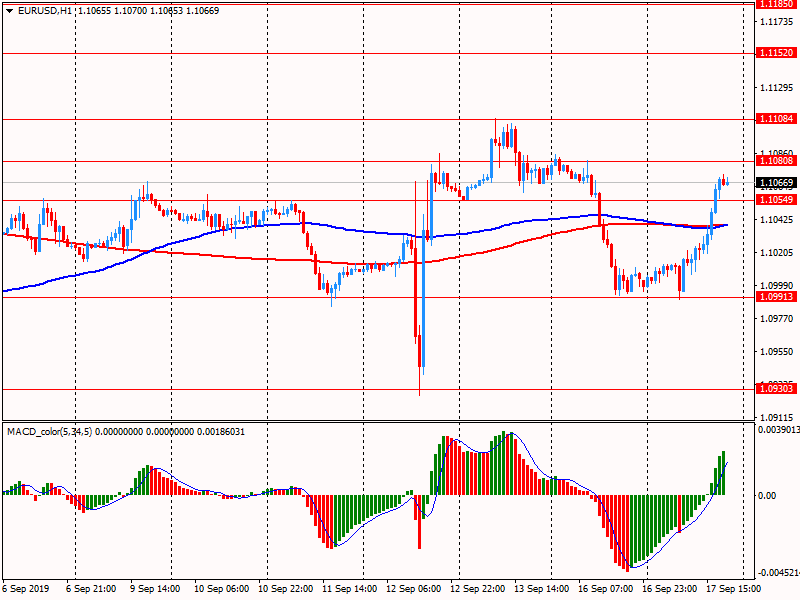Select the 12 Sep 06:00 time axis label
This screenshot has height=600, width=800.
tap(414, 589)
